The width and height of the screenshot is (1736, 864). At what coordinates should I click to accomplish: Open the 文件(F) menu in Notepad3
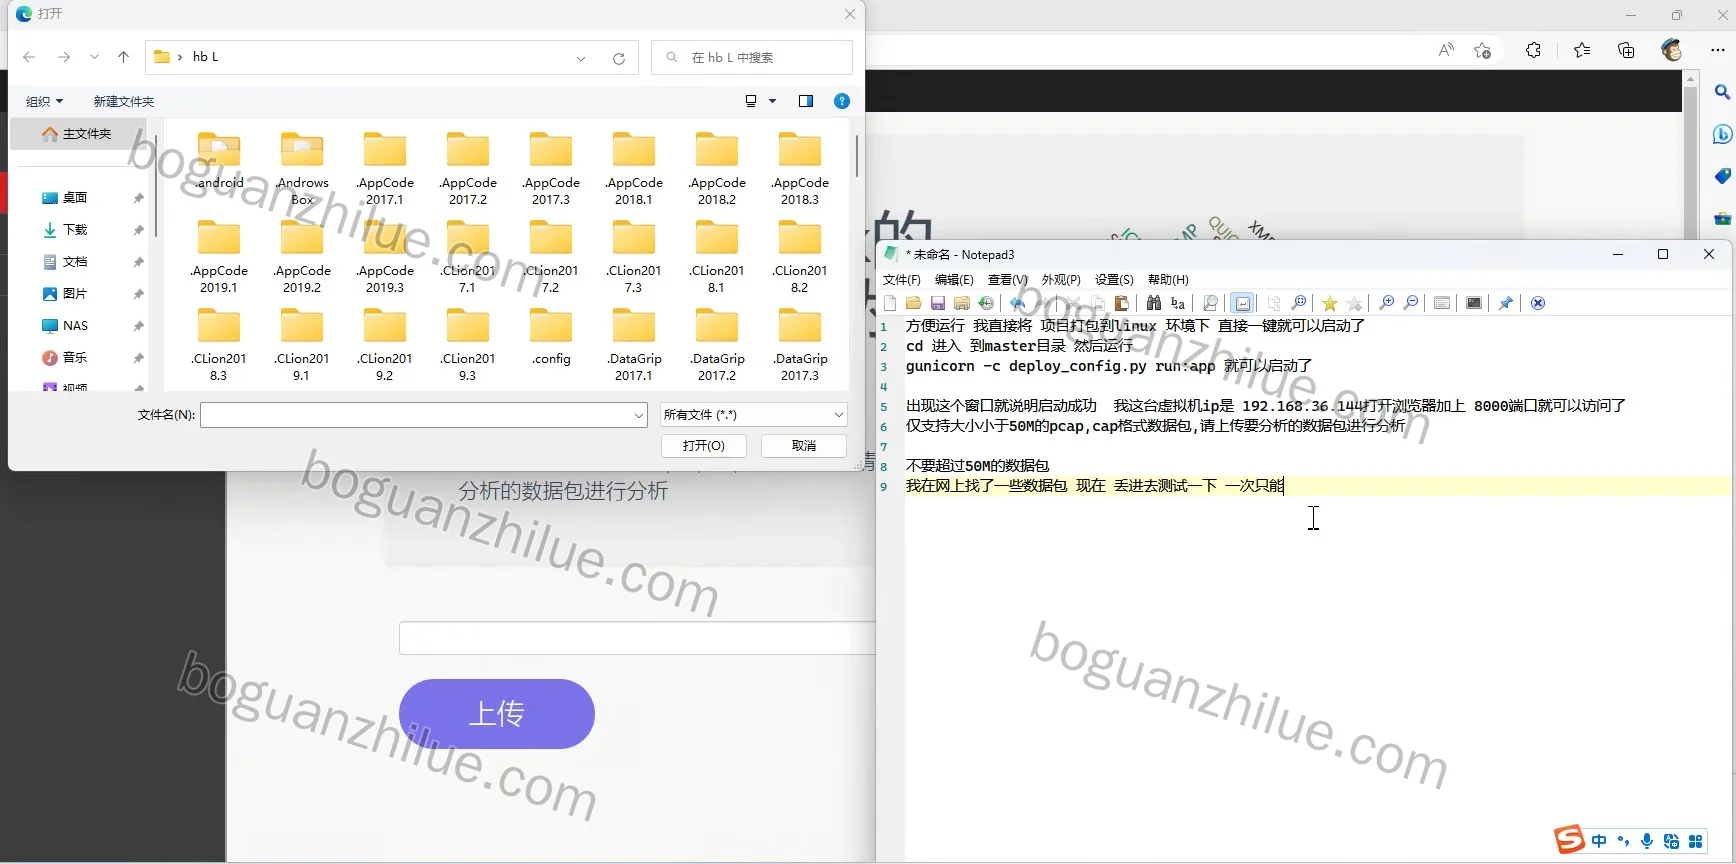[901, 280]
